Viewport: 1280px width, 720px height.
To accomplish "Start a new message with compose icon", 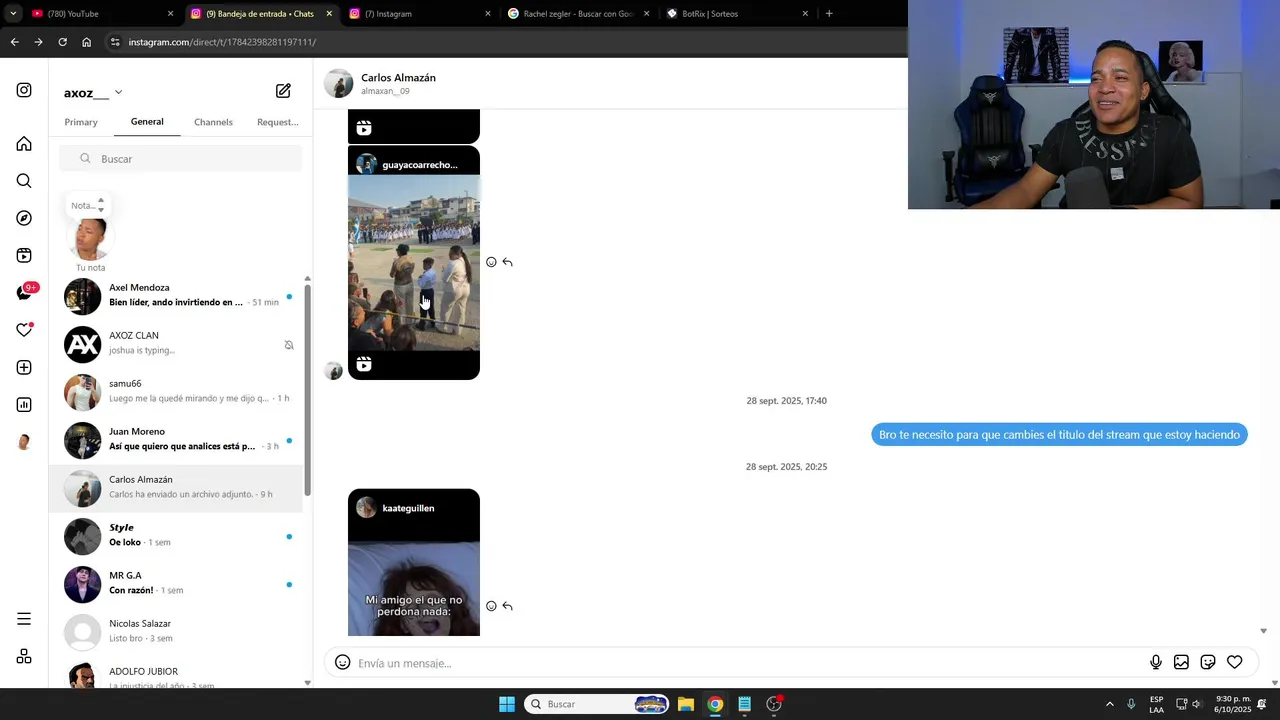I will point(283,91).
